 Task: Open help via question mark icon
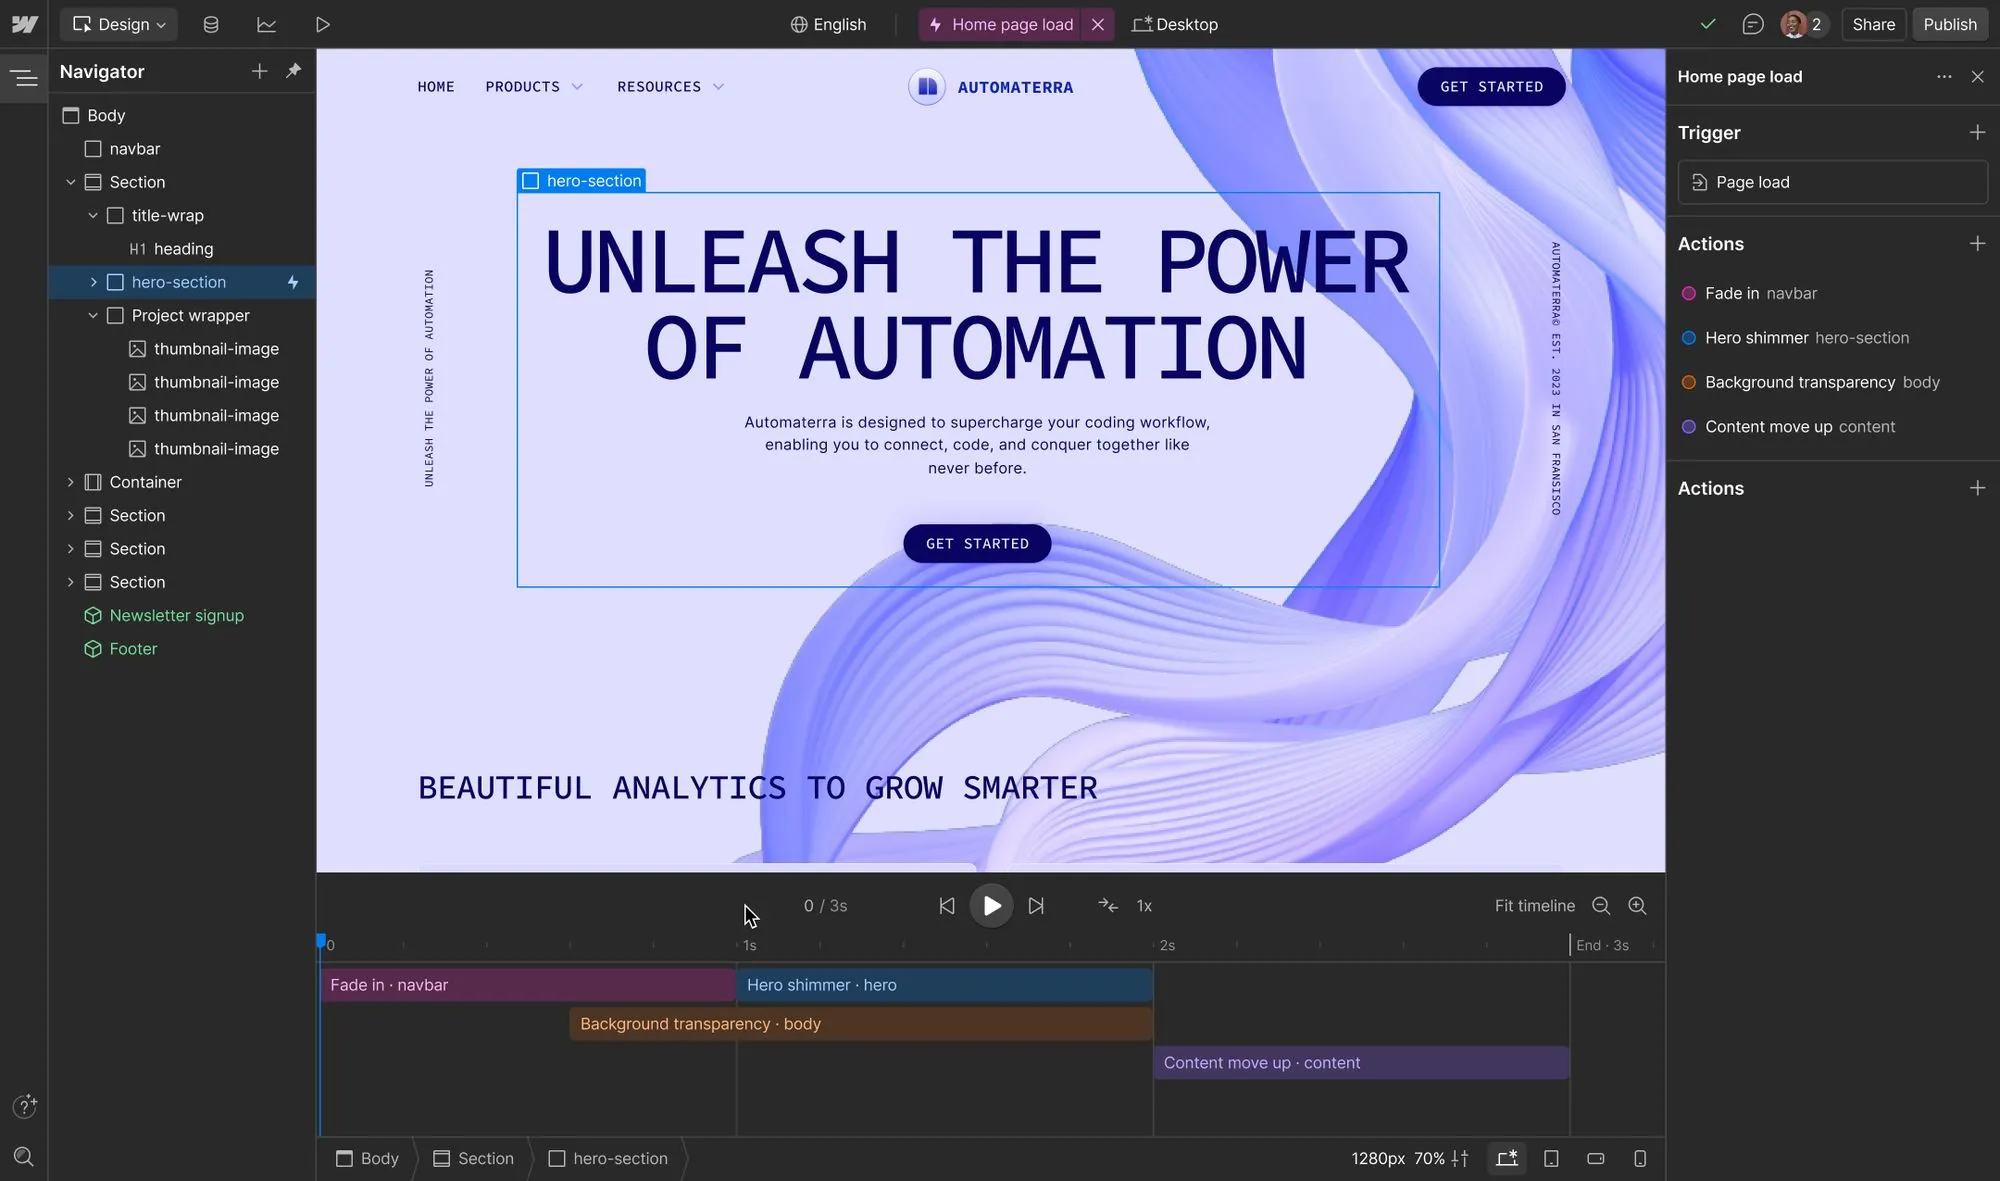(x=25, y=1106)
